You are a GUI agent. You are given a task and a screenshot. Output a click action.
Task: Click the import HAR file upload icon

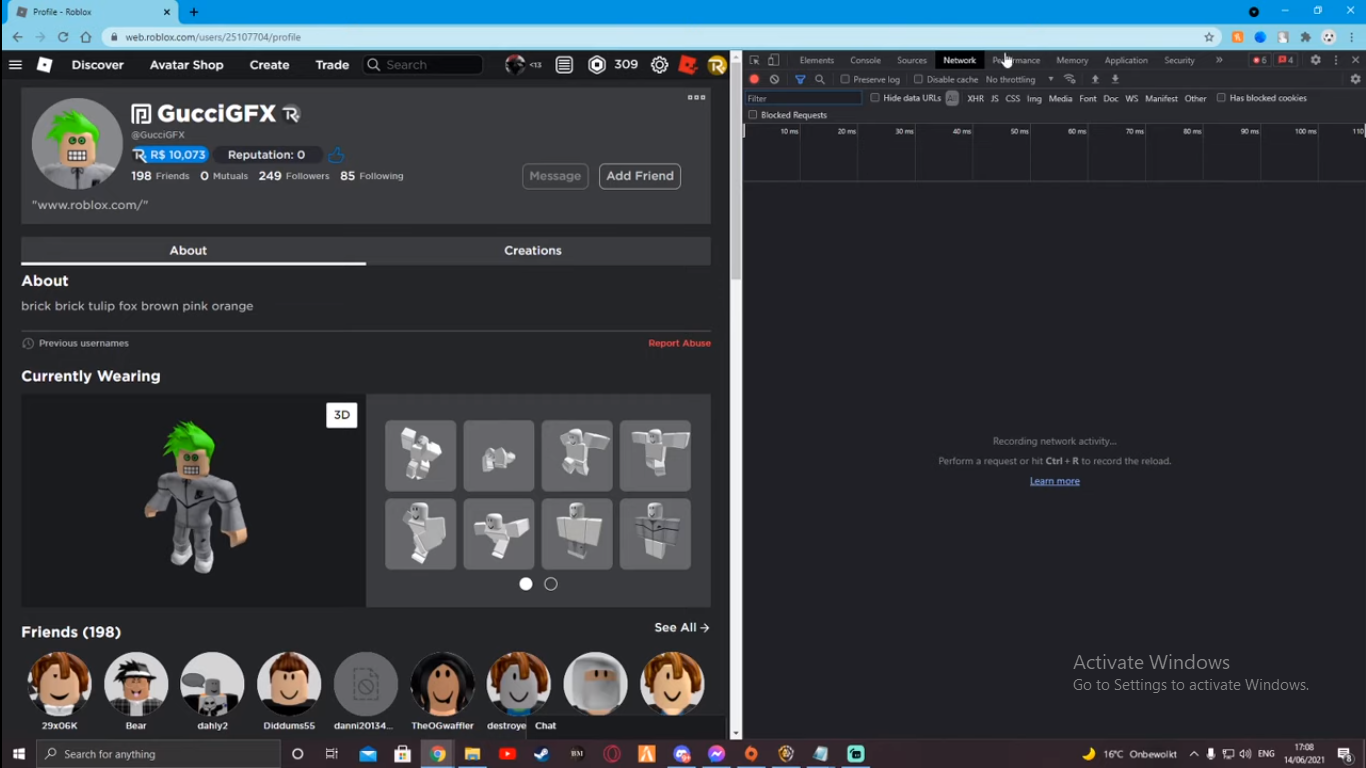[1095, 79]
